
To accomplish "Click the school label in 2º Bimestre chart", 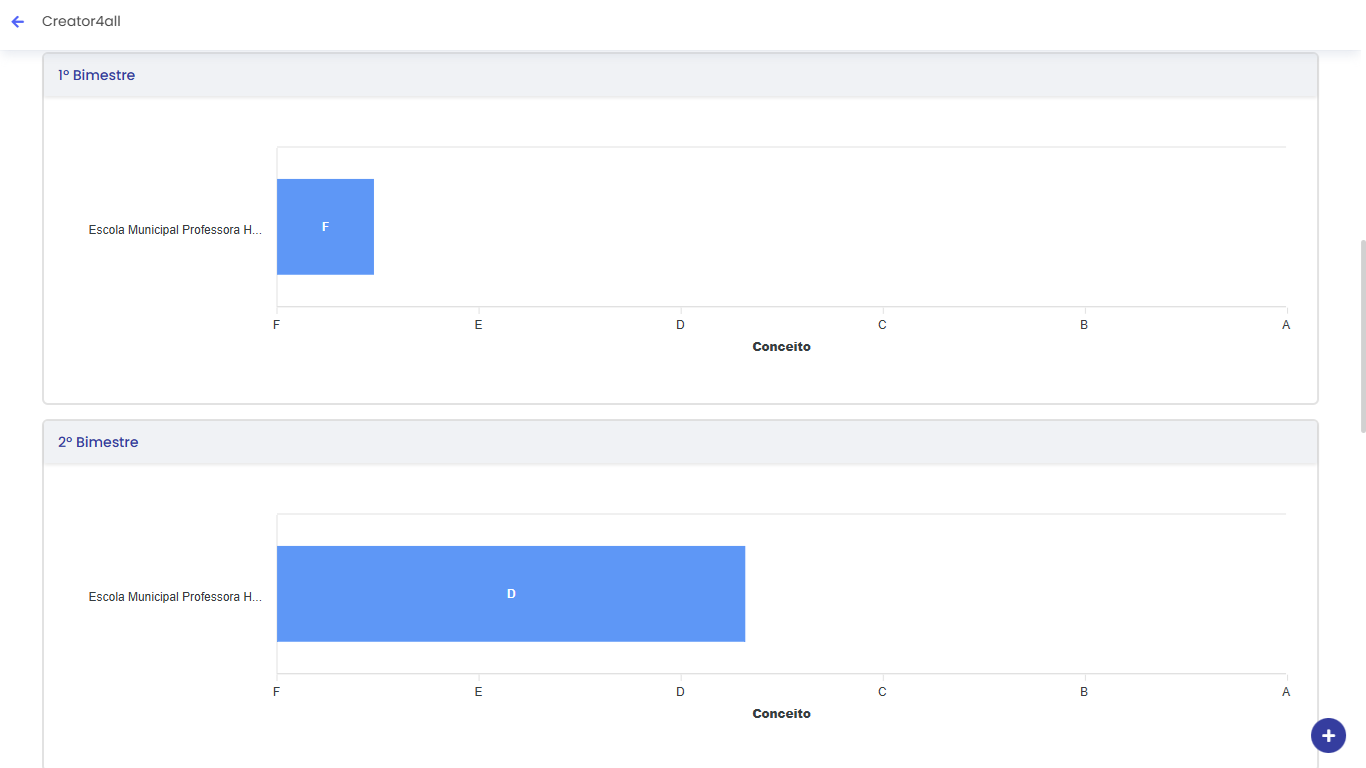I will pos(175,597).
